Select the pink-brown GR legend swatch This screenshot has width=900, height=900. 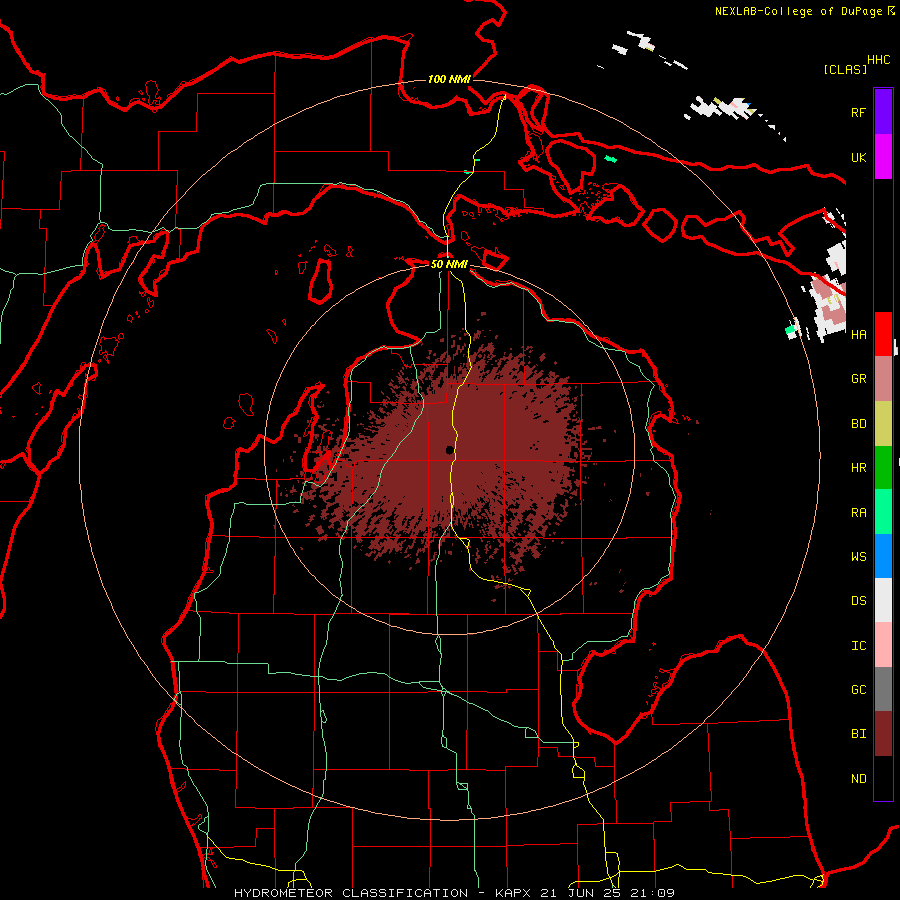[x=883, y=379]
